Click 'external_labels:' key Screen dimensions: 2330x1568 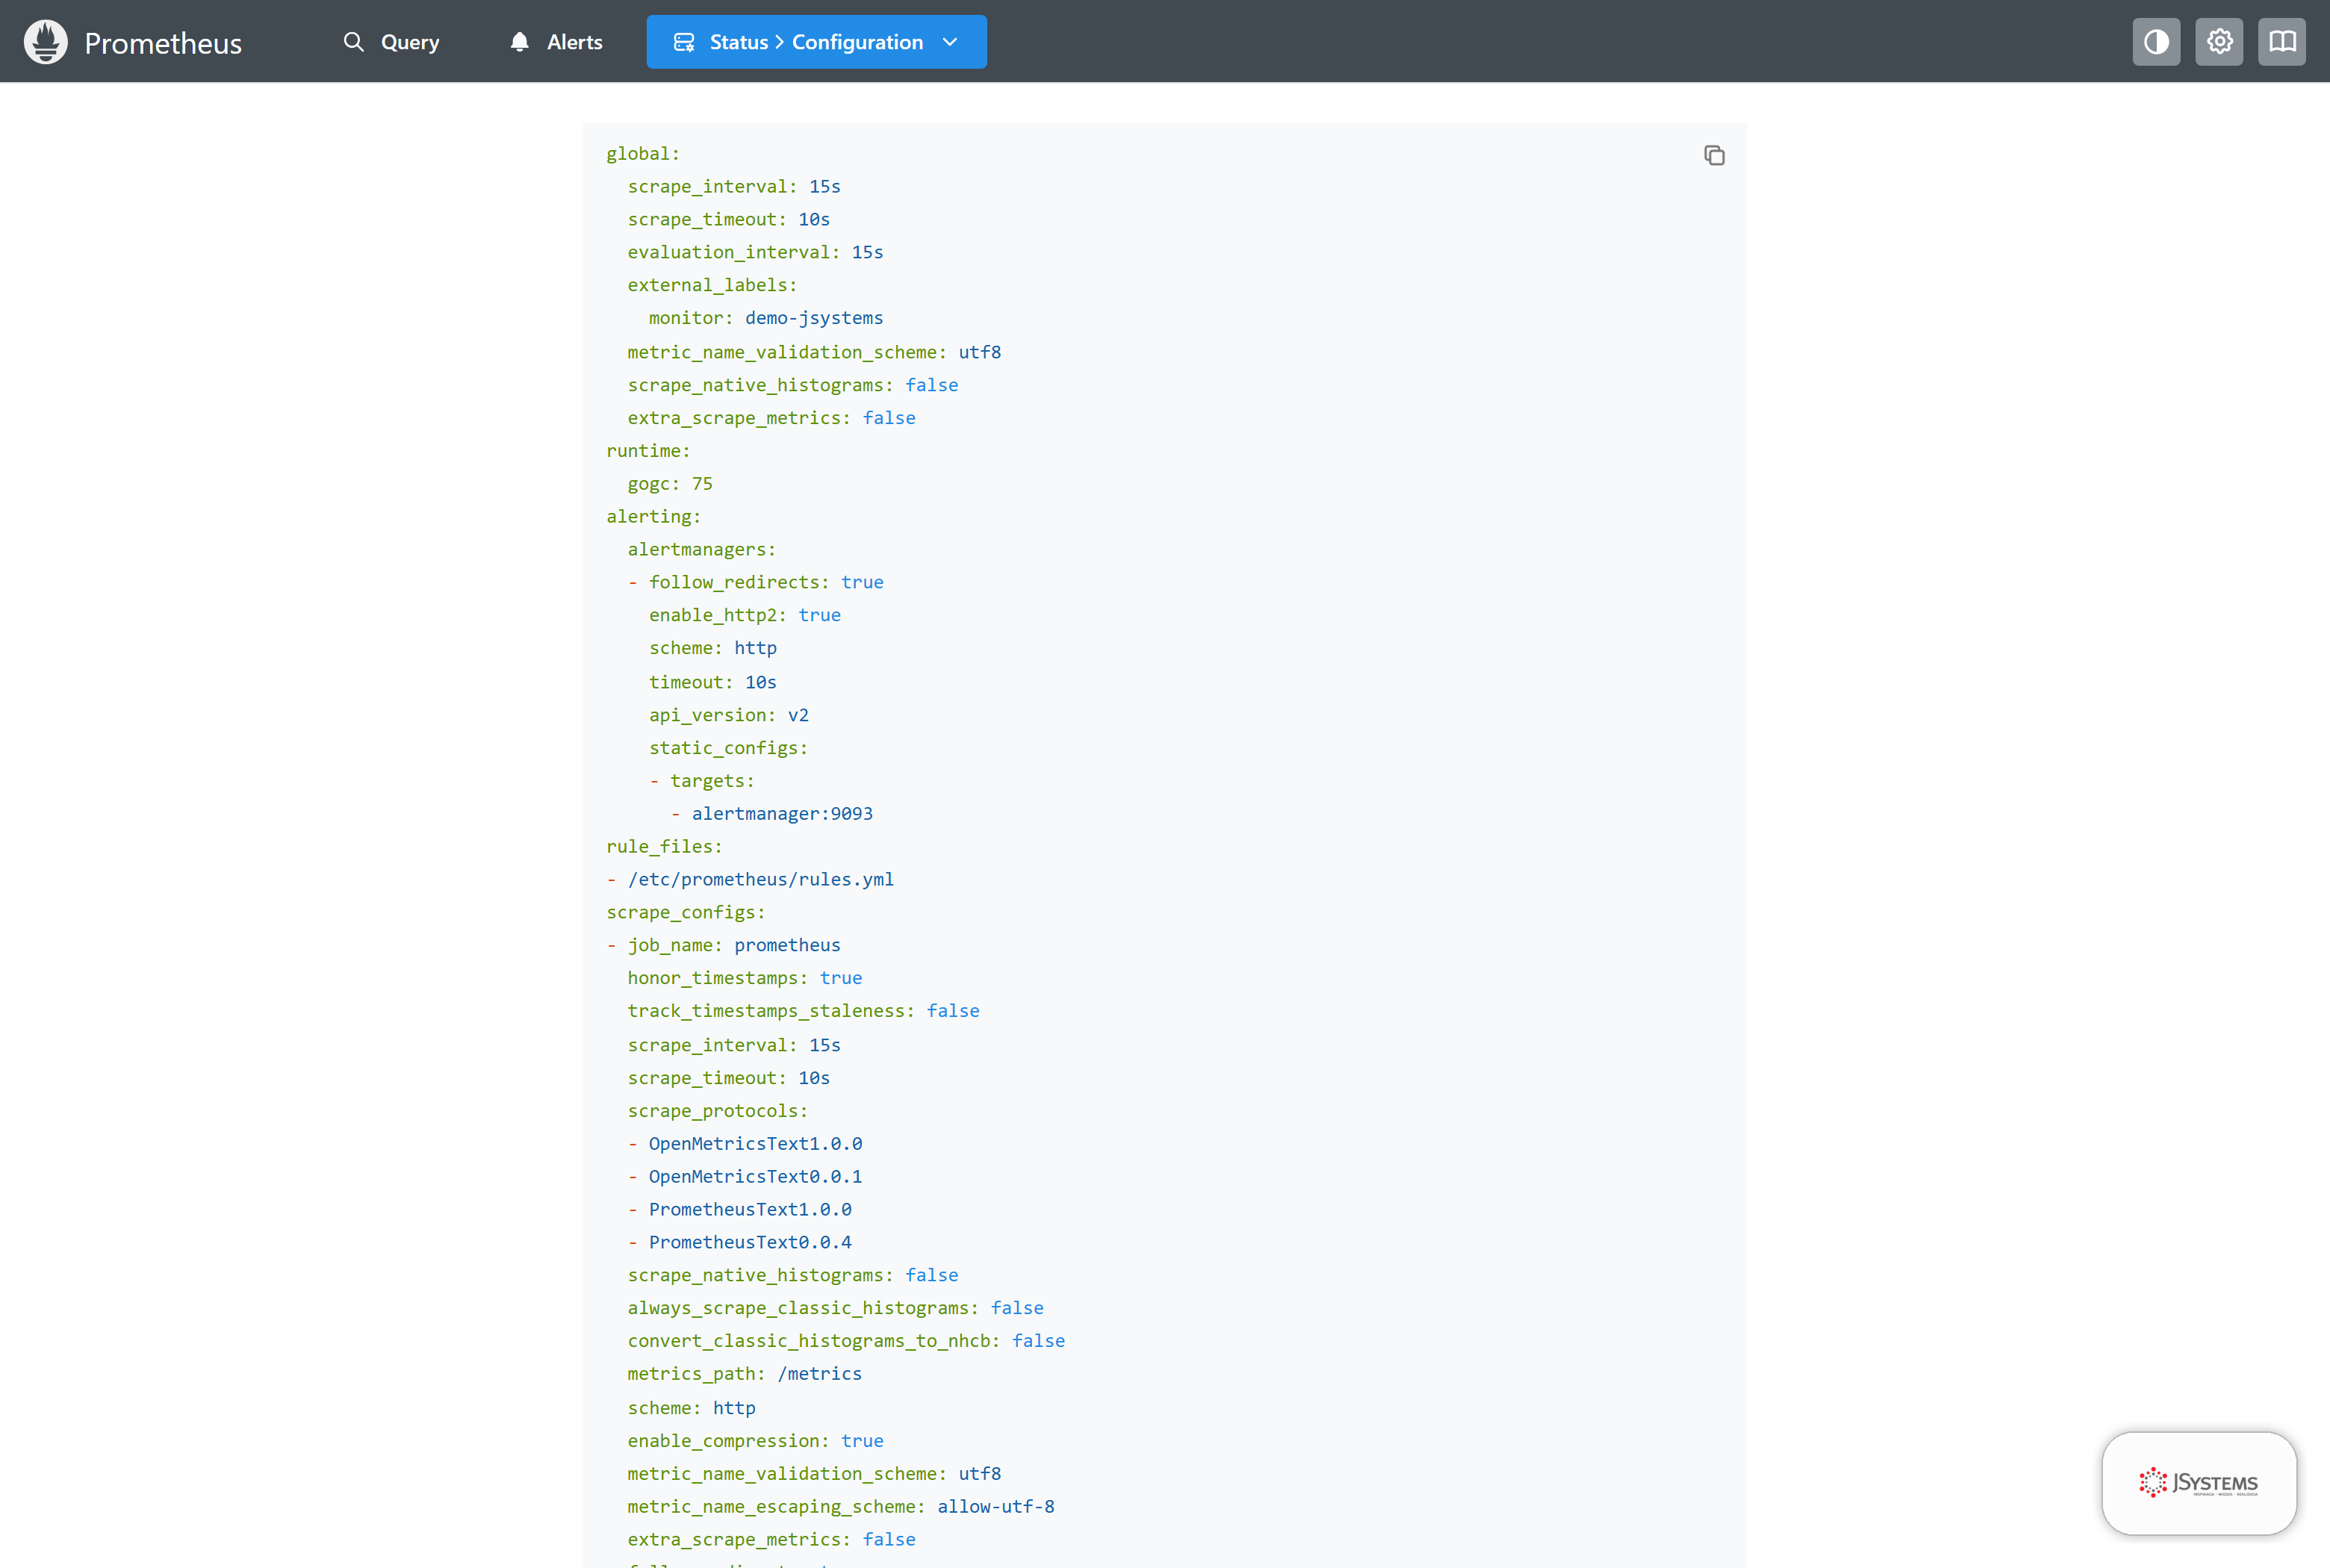pos(712,285)
